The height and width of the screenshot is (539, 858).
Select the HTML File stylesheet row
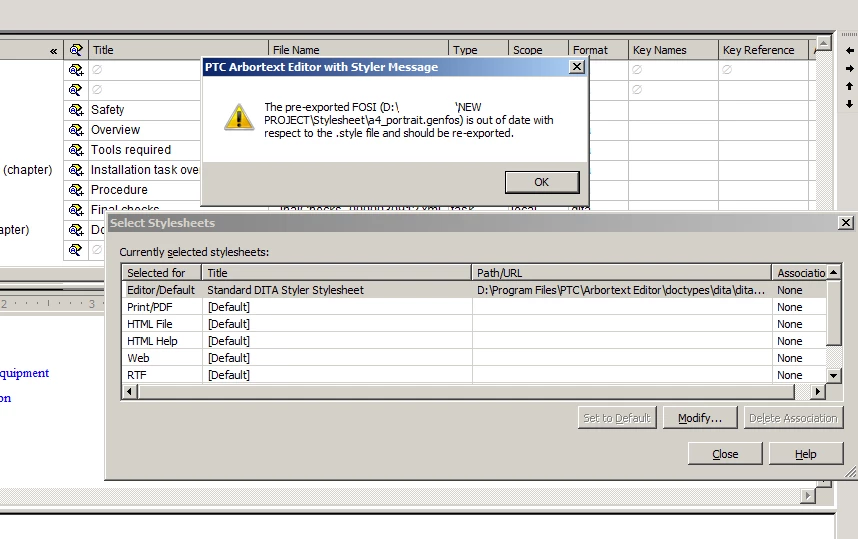pyautogui.click(x=474, y=324)
